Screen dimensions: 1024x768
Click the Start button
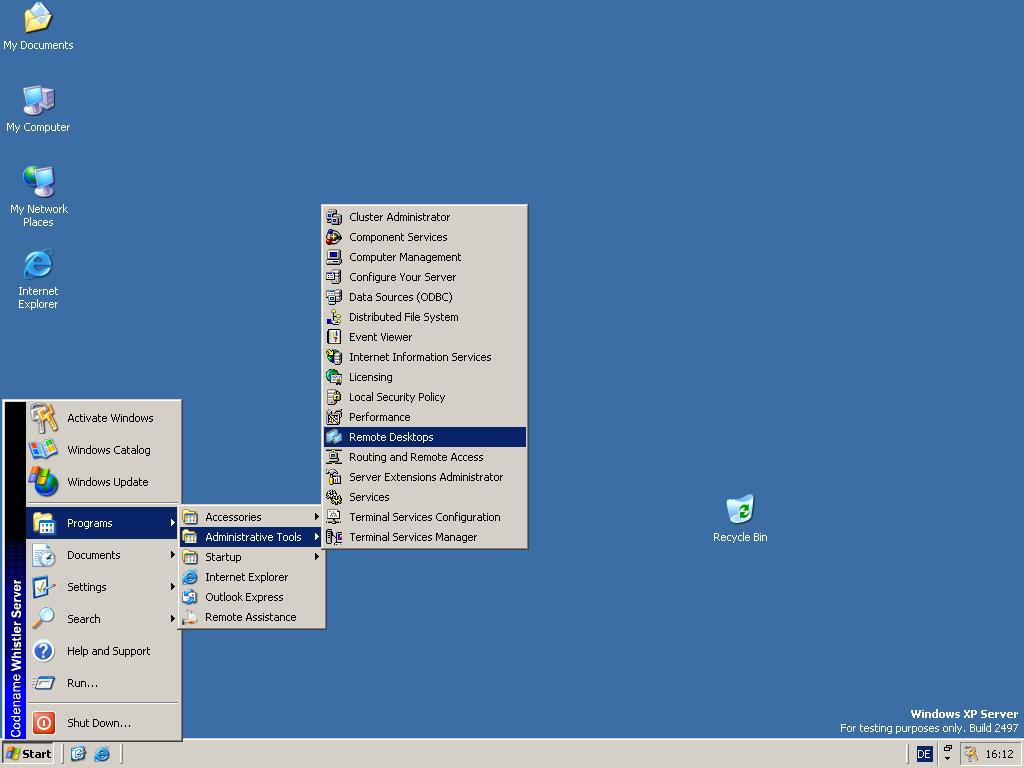(x=29, y=754)
